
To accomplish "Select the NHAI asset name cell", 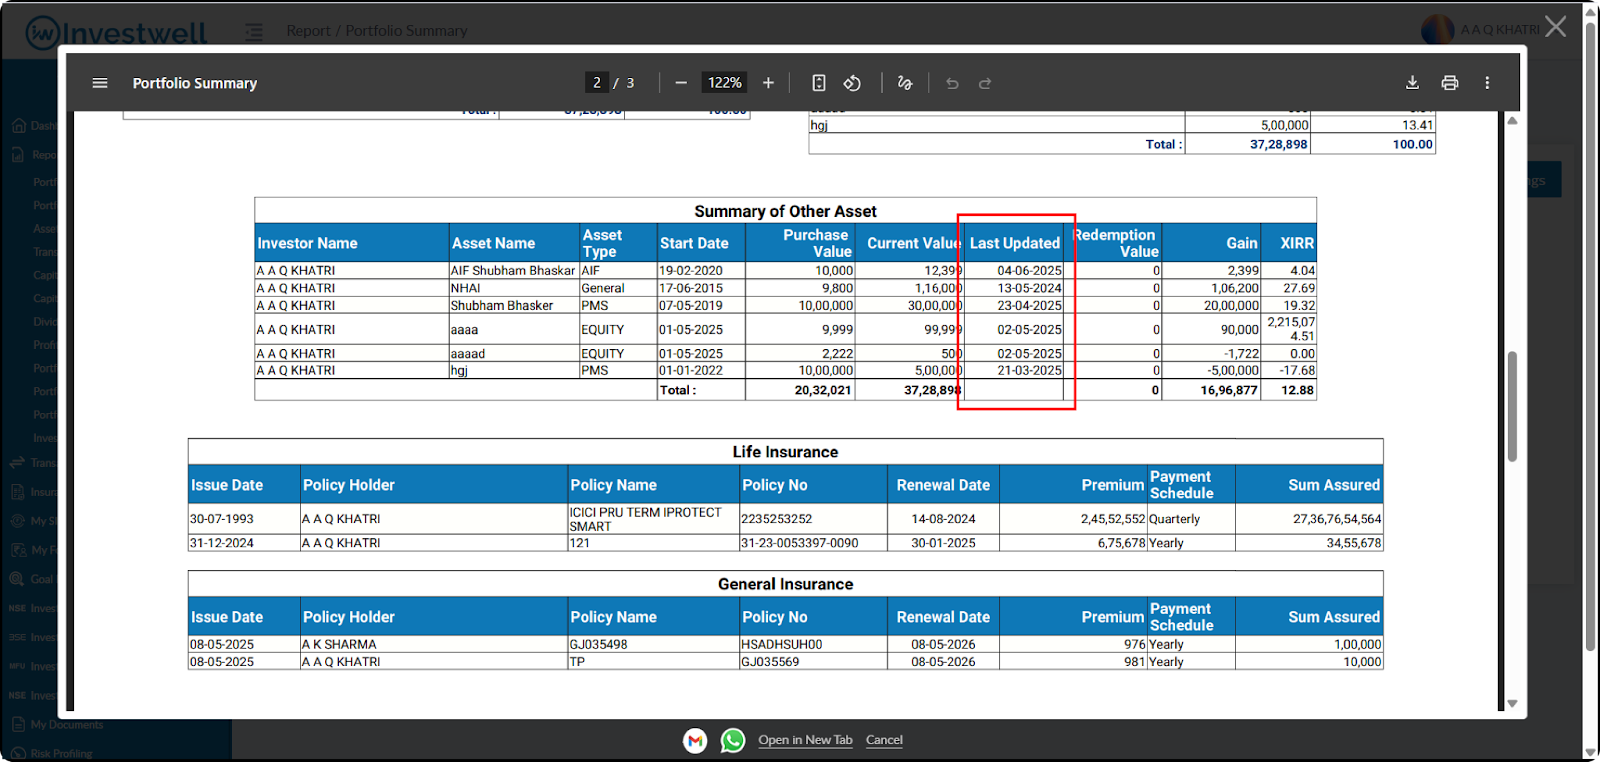I will point(513,288).
